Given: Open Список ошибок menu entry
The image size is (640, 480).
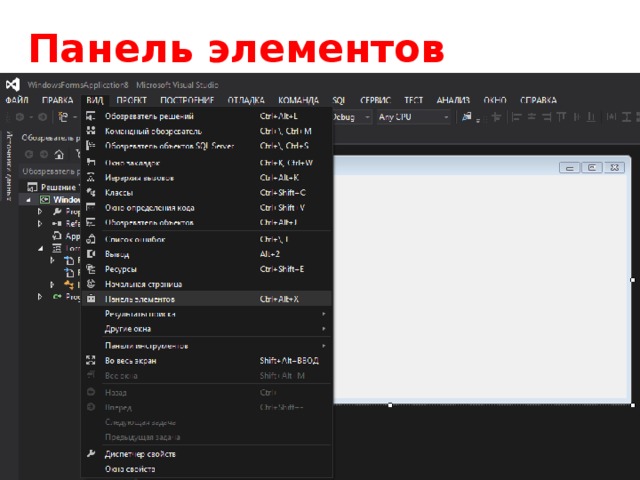Looking at the screenshot, I should tap(207, 239).
